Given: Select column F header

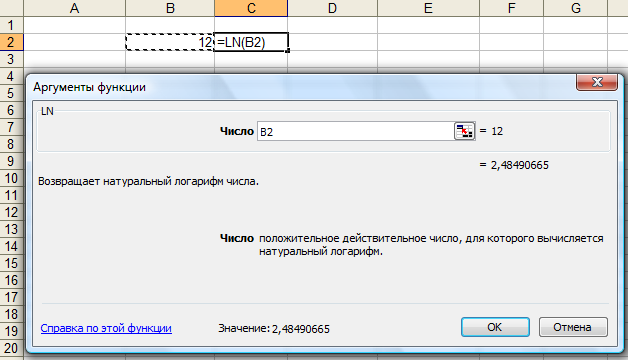Looking at the screenshot, I should coord(511,8).
